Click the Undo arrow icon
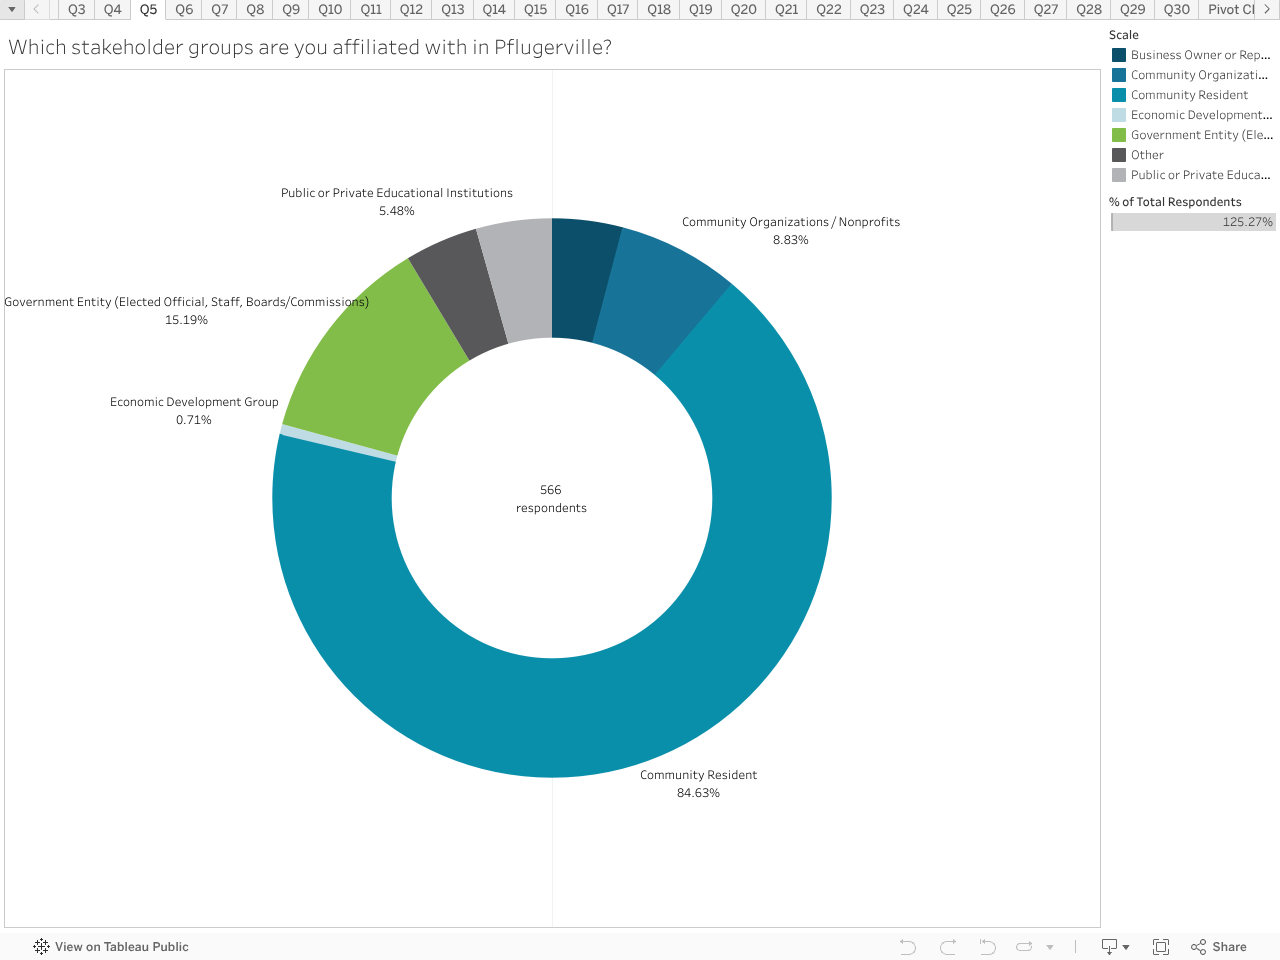 907,947
